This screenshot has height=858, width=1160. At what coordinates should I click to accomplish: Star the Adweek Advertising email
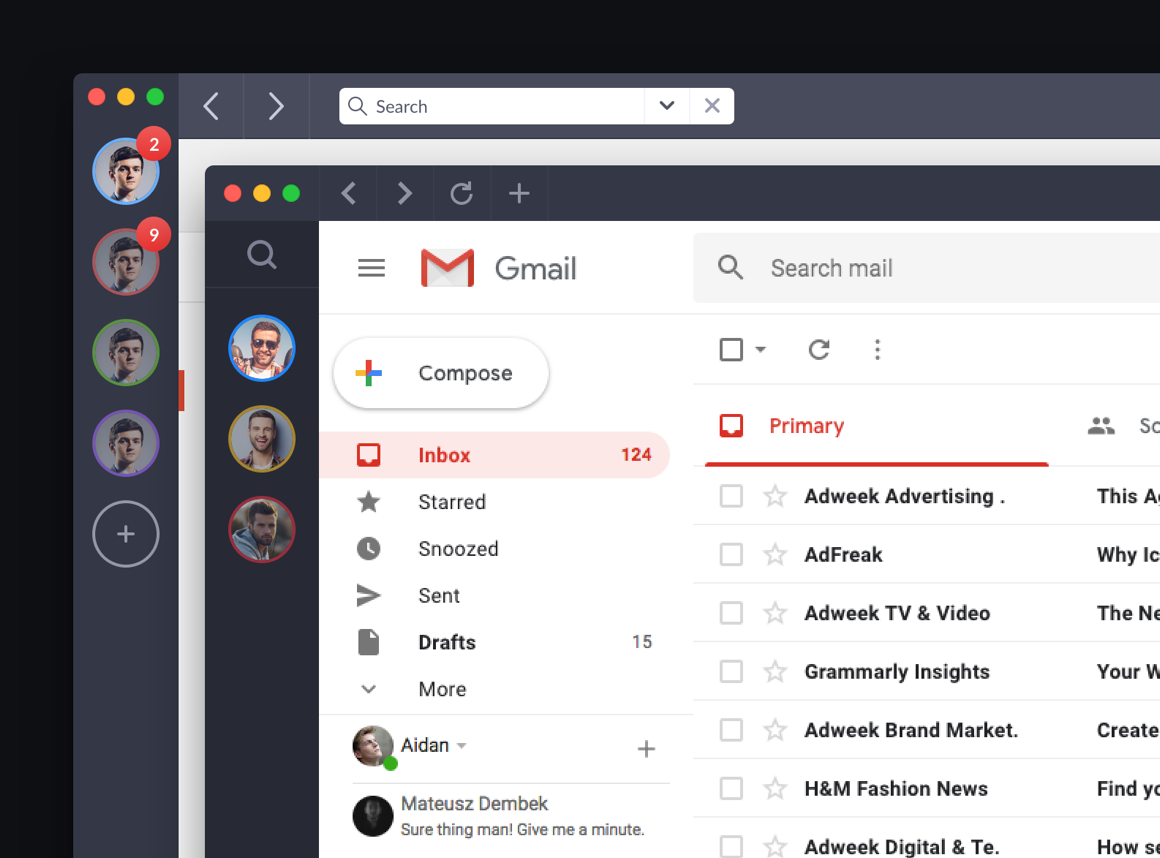click(x=775, y=496)
